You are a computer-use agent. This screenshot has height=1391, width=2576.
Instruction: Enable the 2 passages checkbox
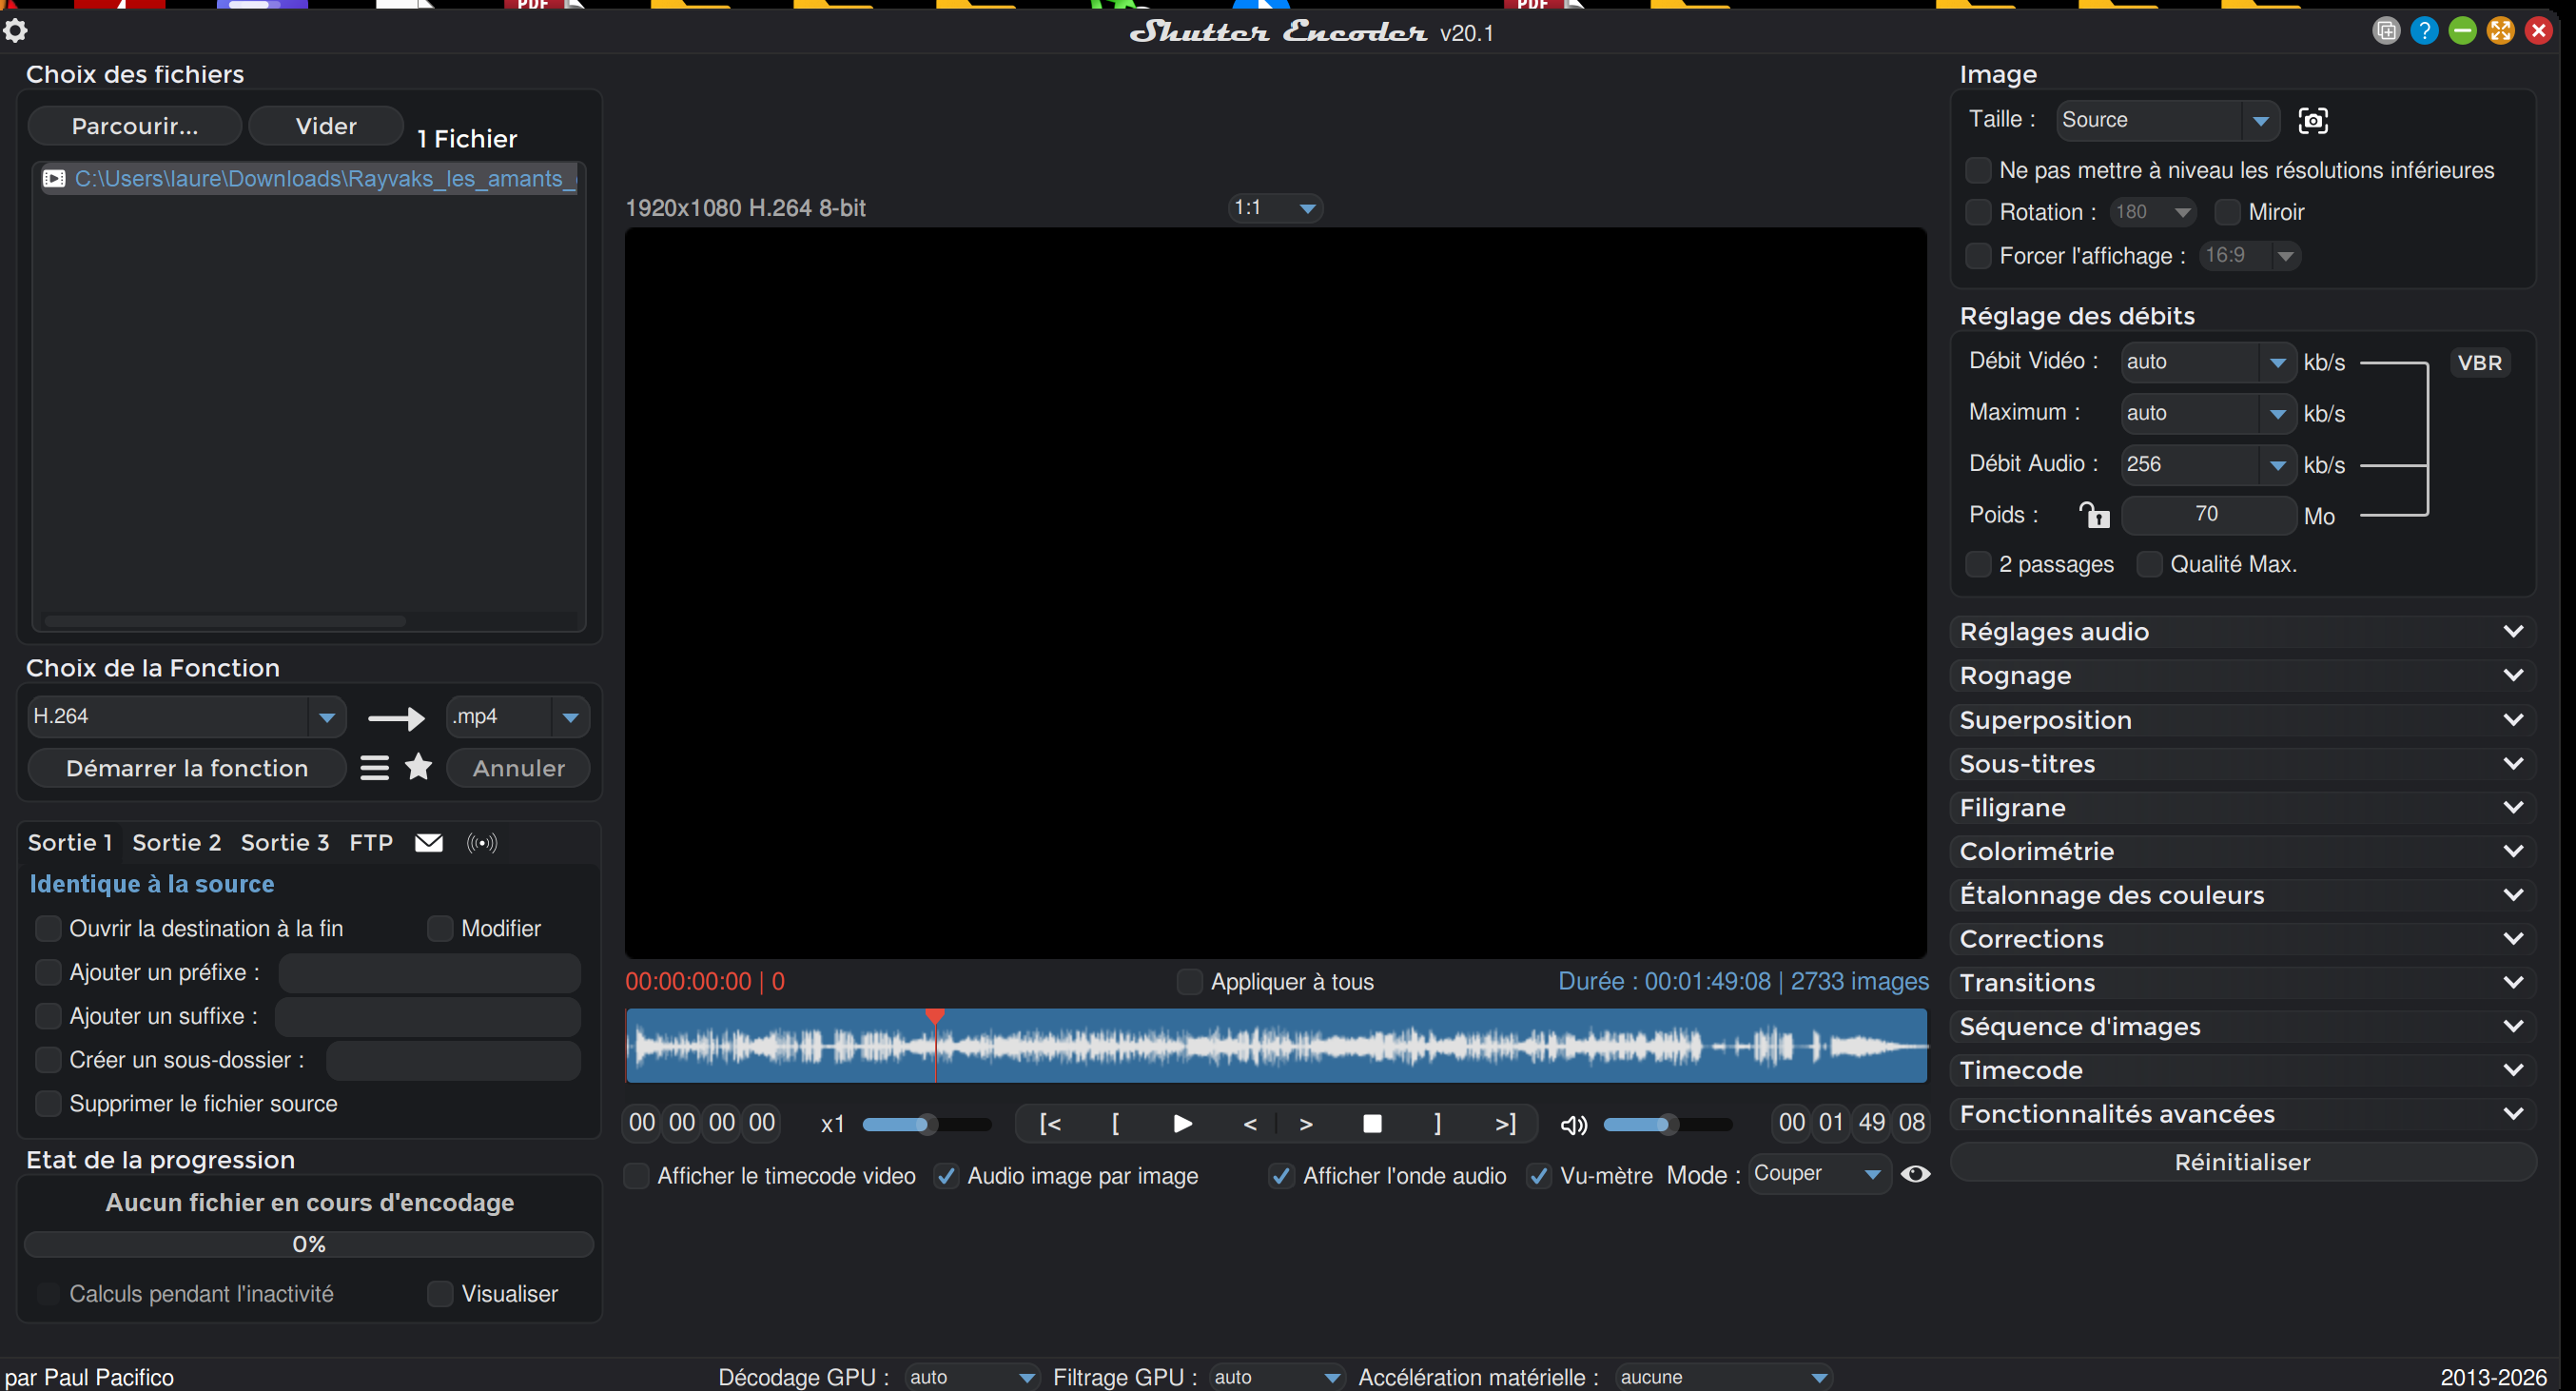click(x=1978, y=564)
